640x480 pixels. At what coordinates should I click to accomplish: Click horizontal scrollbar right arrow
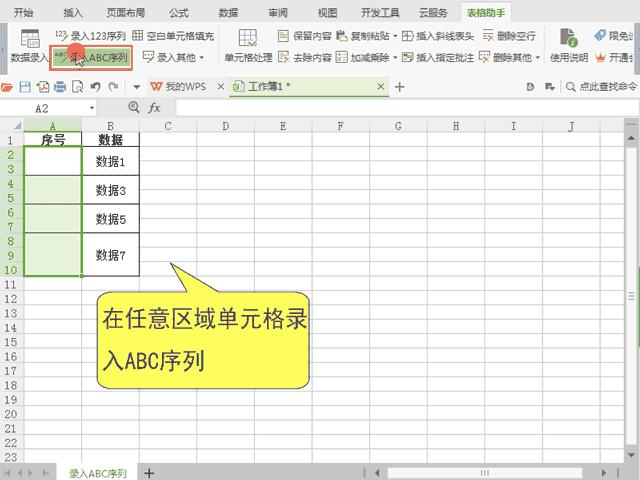[x=603, y=473]
